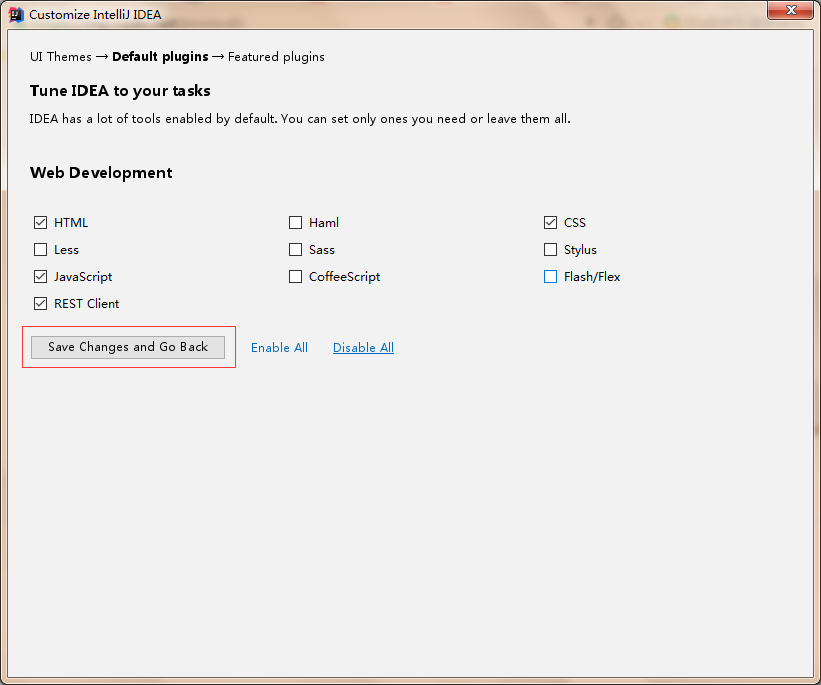Uncheck the JavaScript checkbox
Image resolution: width=821 pixels, height=685 pixels.
(40, 277)
